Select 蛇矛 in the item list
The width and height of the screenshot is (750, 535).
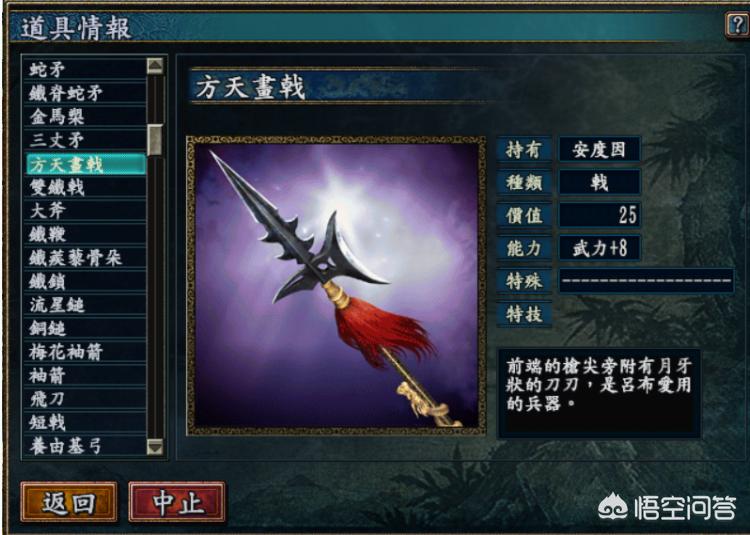coord(85,69)
